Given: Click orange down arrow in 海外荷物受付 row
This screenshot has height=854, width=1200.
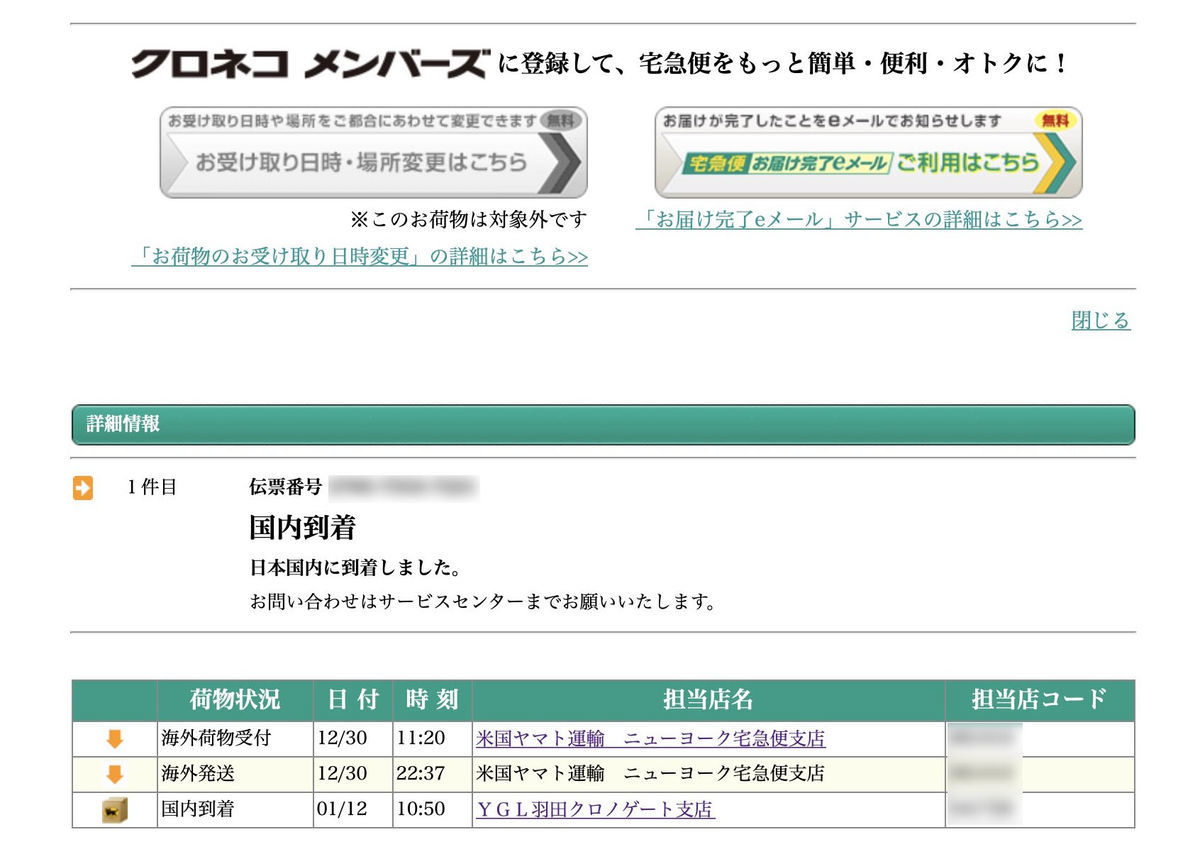Looking at the screenshot, I should (114, 739).
